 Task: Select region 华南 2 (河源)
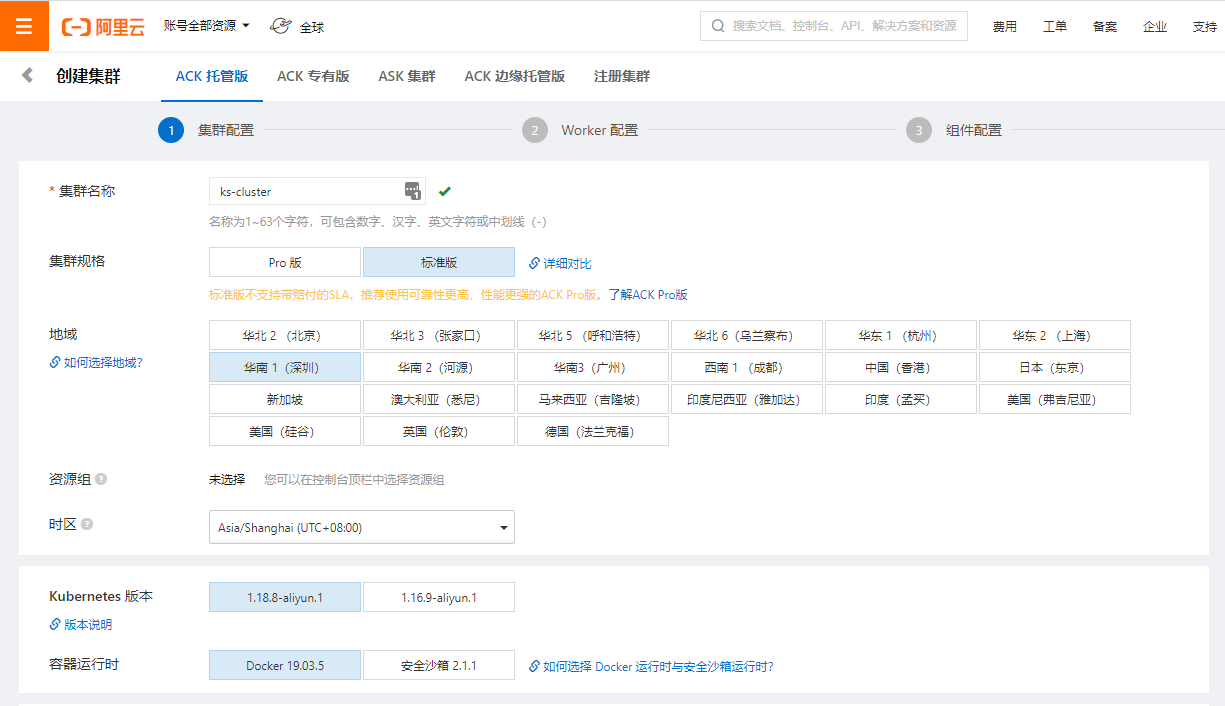(x=439, y=367)
